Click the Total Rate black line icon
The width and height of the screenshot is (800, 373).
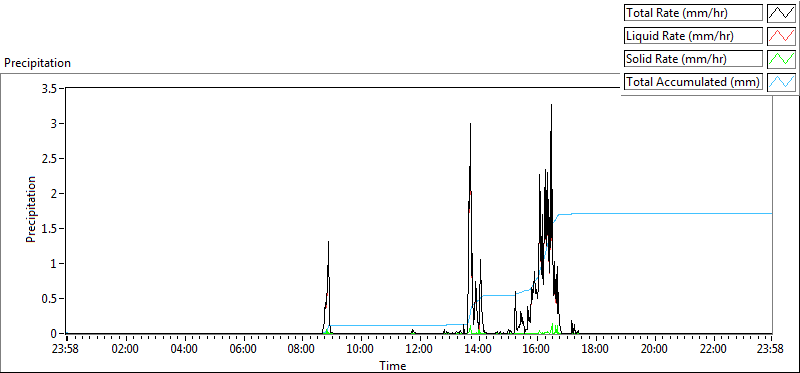782,12
